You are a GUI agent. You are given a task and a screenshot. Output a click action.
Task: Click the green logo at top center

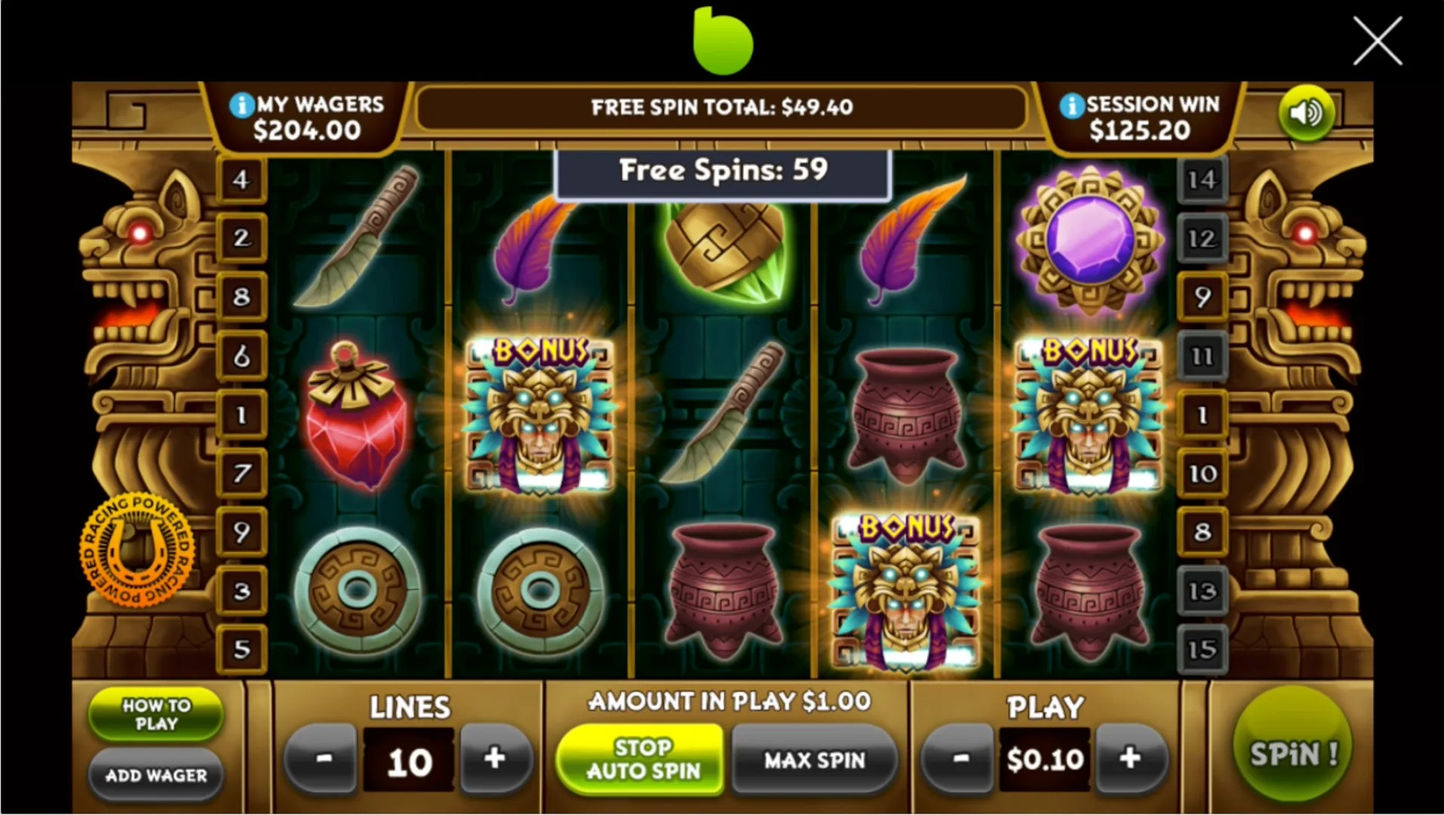[x=722, y=40]
